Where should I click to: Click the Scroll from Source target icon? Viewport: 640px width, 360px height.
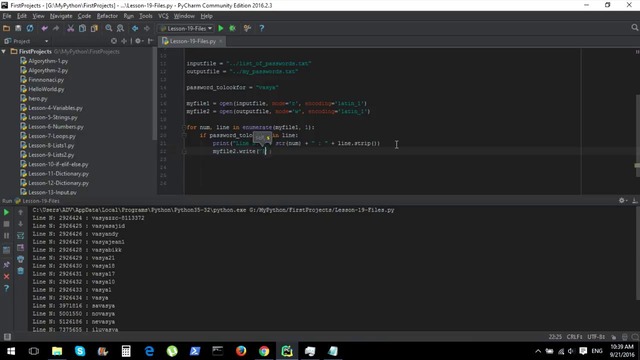[114, 41]
